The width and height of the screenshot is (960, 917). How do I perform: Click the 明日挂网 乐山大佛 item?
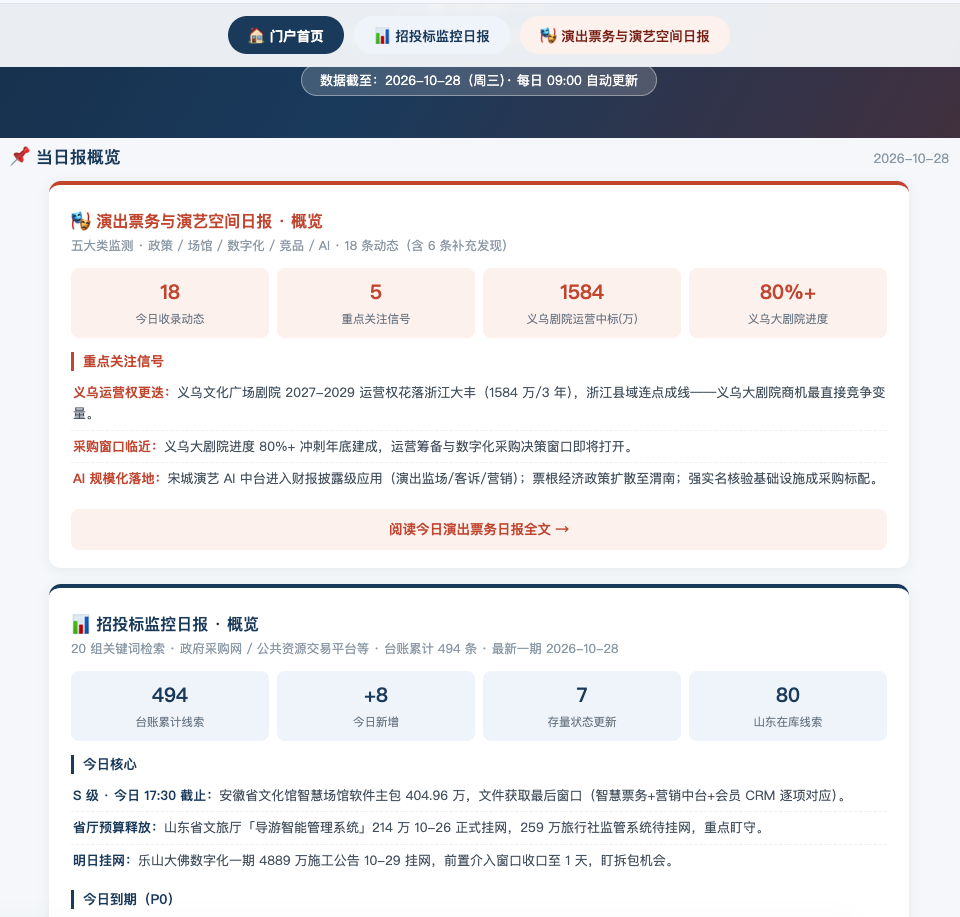[479, 861]
